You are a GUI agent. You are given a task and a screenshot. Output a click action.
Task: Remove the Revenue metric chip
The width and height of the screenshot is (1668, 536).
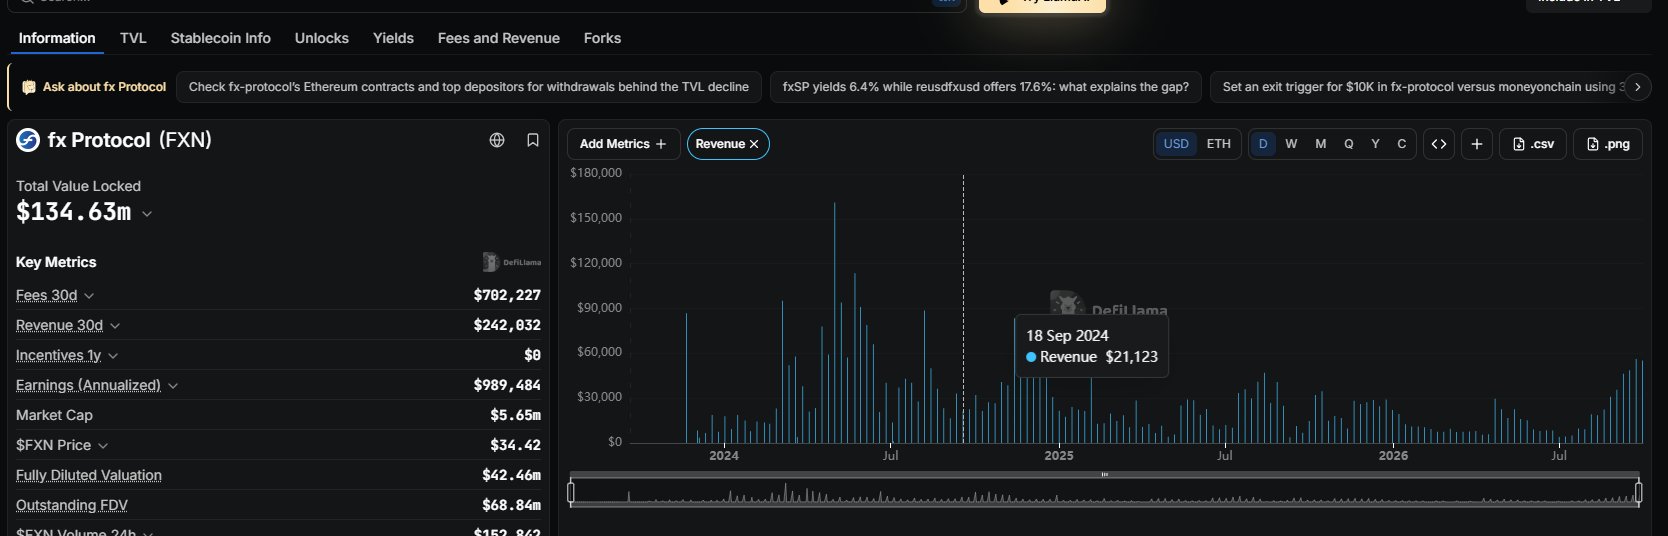coord(754,144)
